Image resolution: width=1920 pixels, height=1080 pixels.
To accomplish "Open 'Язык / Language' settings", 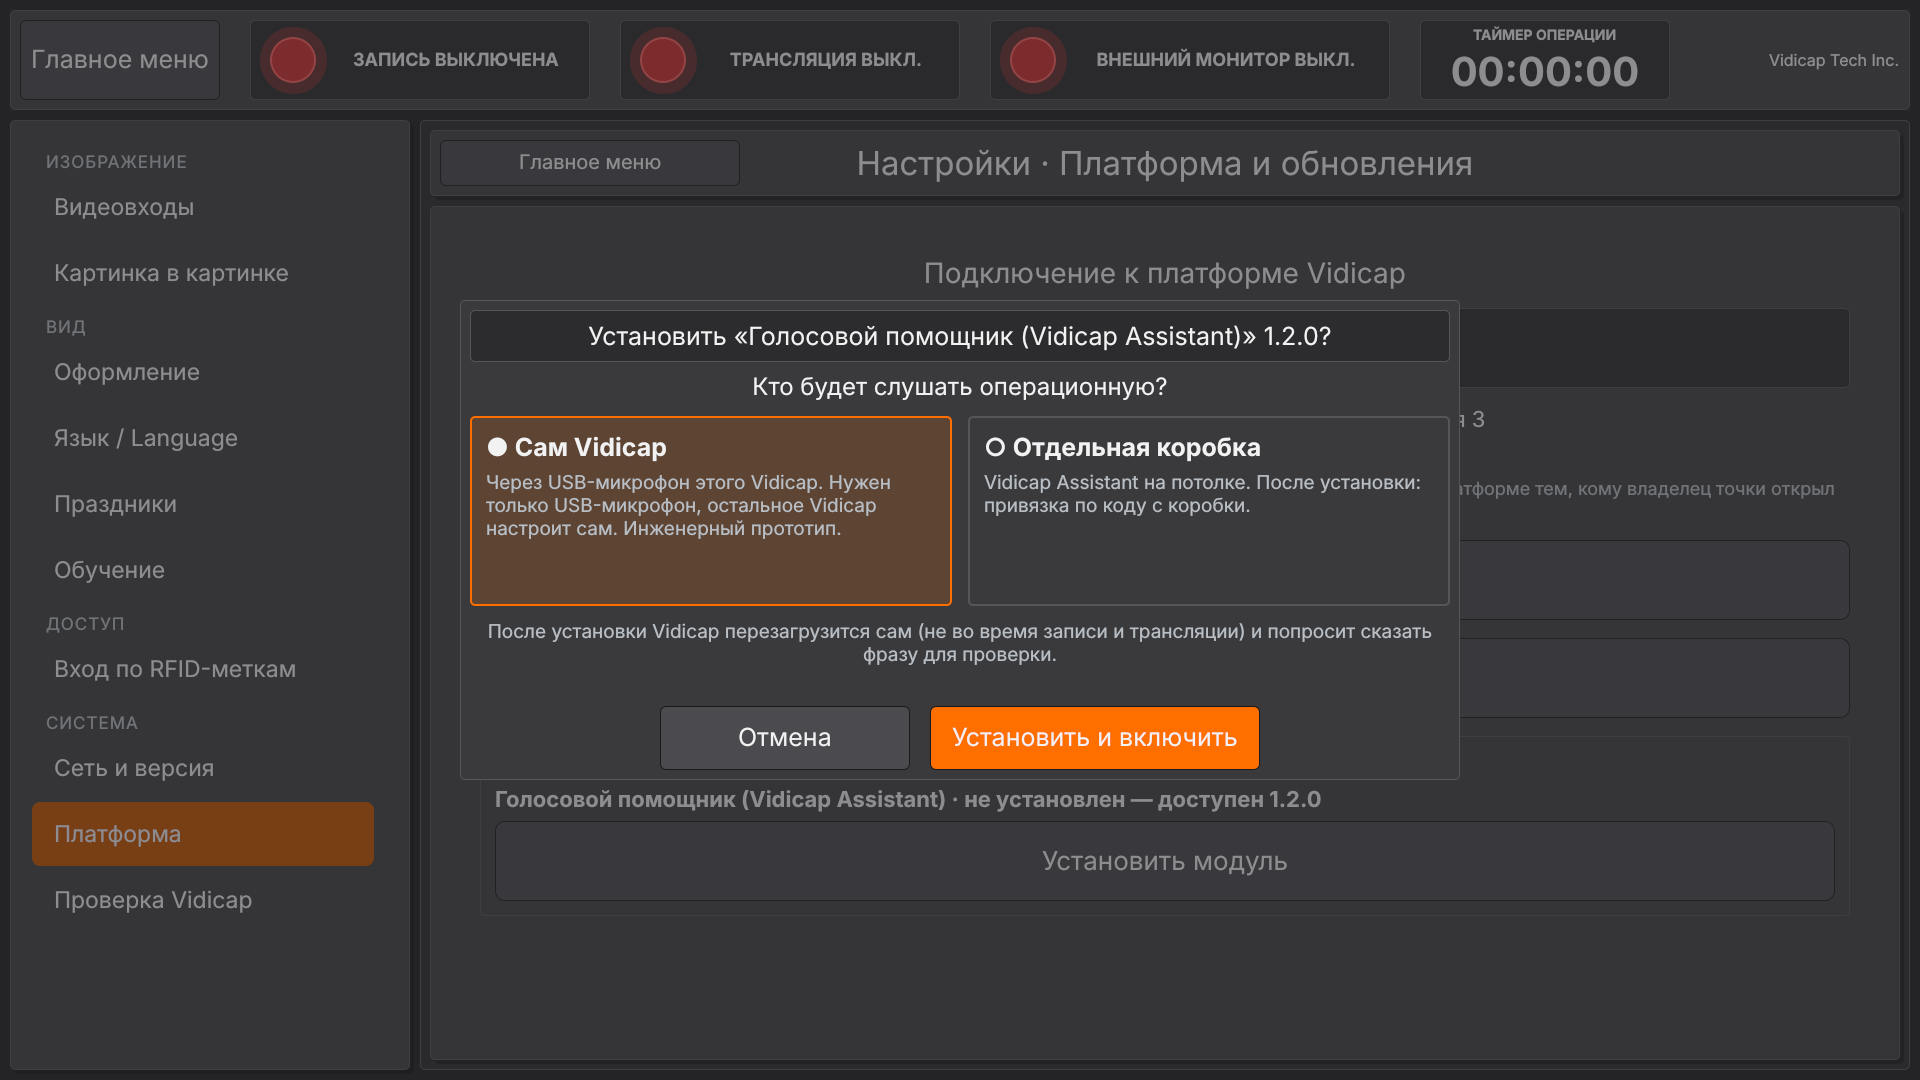I will (203, 438).
